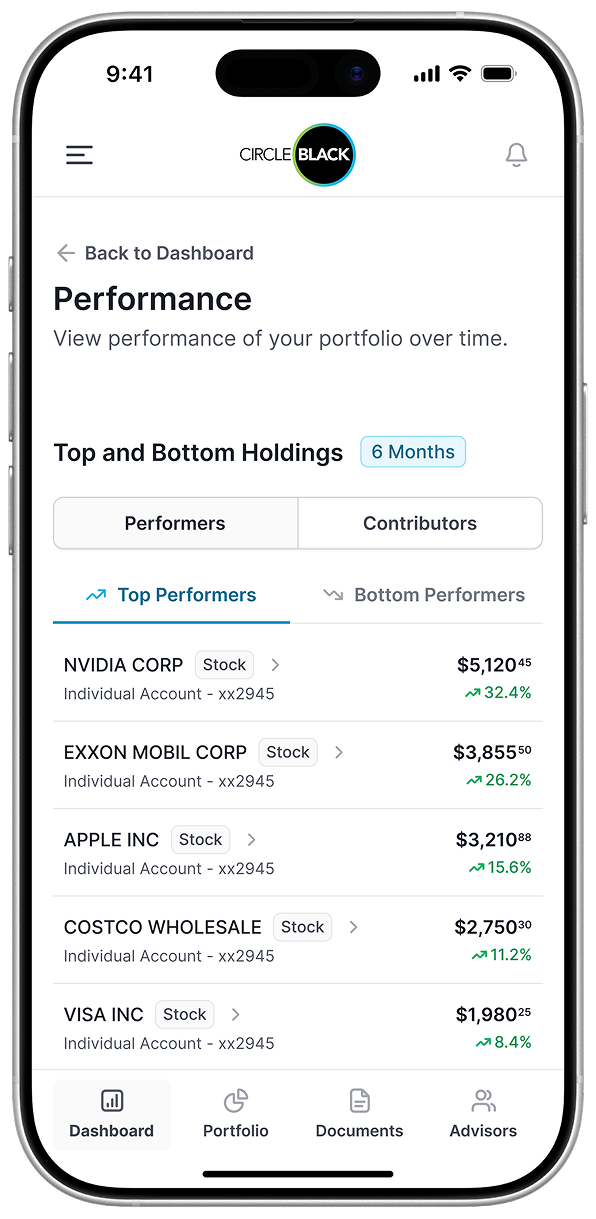Open the hamburger navigation menu

79,155
